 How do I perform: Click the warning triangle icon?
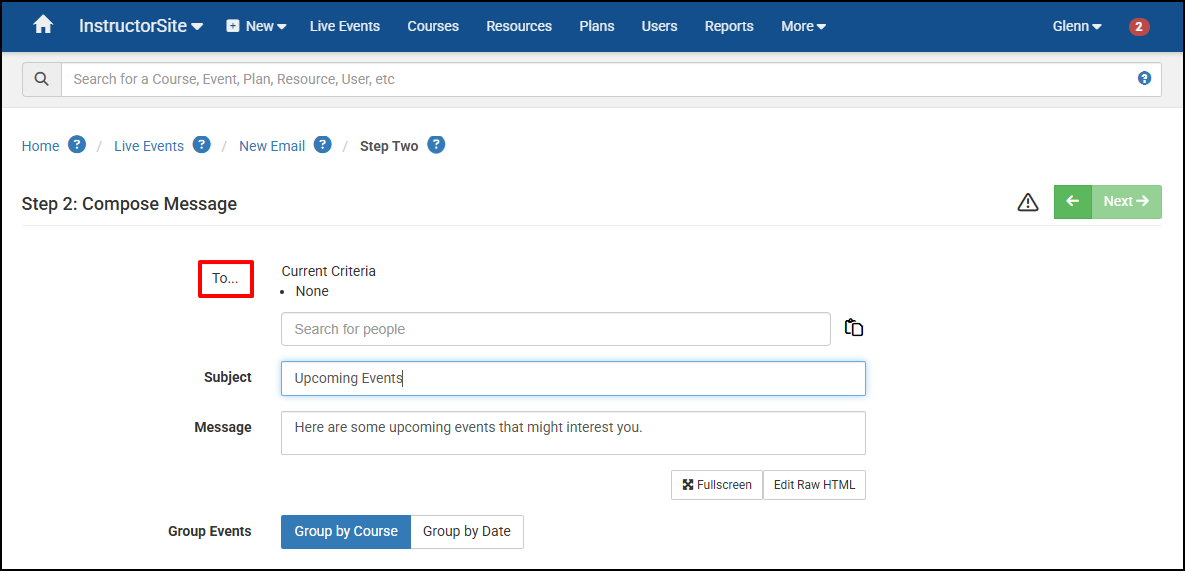[x=1028, y=202]
